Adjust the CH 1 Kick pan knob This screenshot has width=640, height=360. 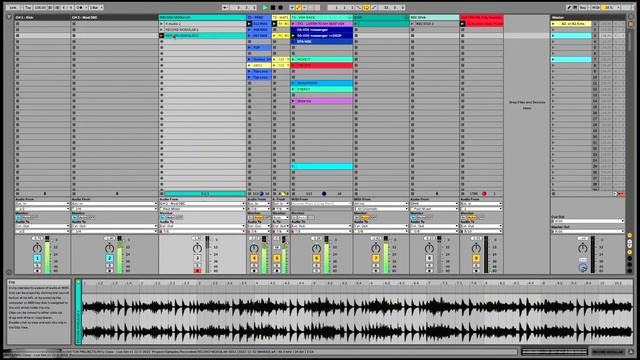(x=37, y=248)
